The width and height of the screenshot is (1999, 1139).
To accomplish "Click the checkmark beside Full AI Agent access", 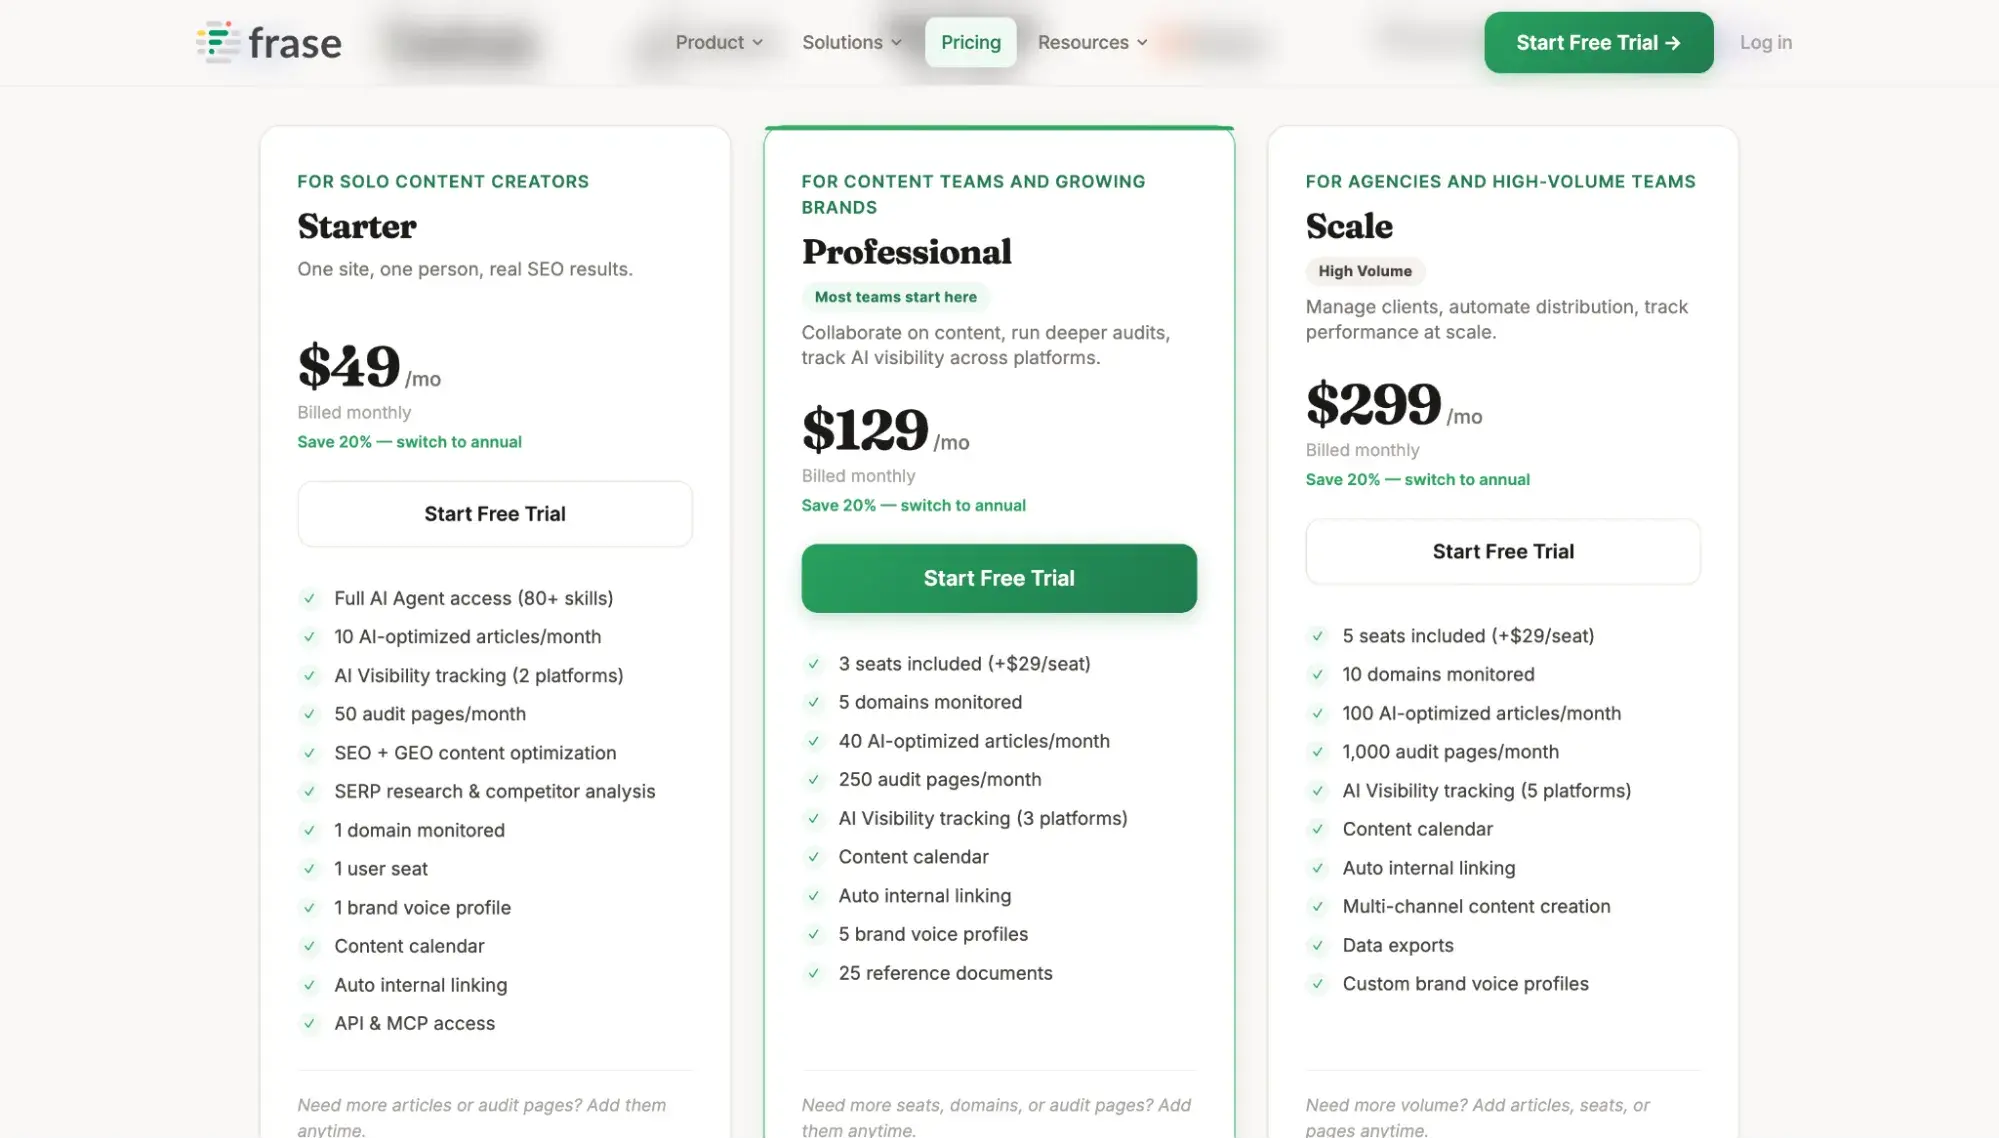I will click(310, 598).
